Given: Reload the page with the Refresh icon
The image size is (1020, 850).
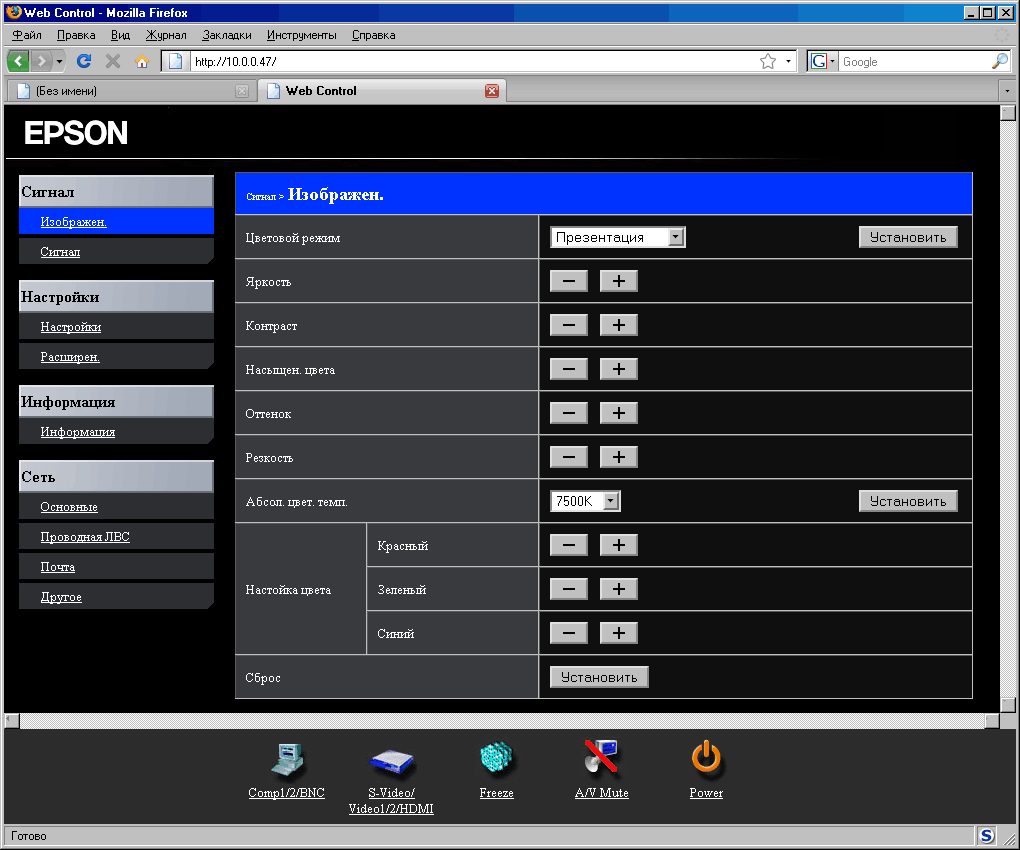Looking at the screenshot, I should pyautogui.click(x=84, y=61).
